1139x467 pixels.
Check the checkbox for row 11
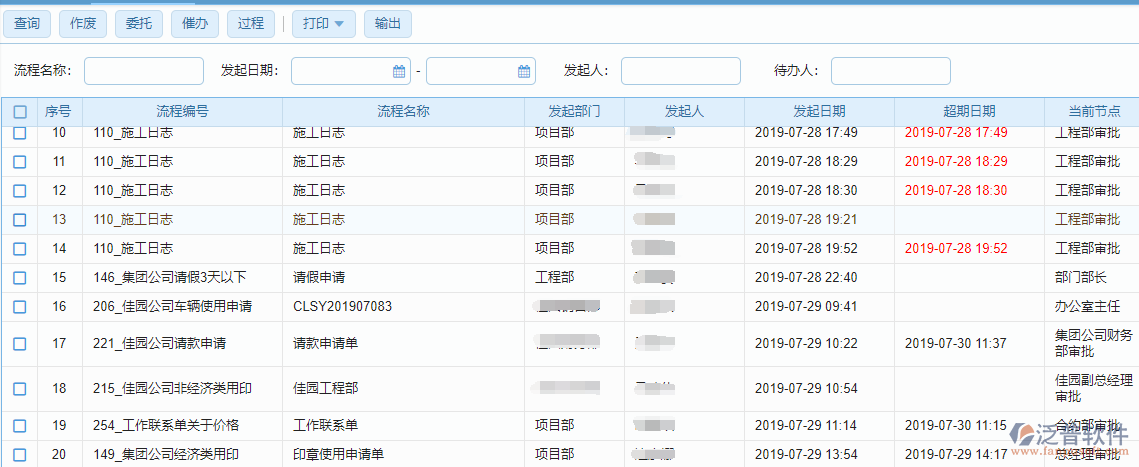20,161
